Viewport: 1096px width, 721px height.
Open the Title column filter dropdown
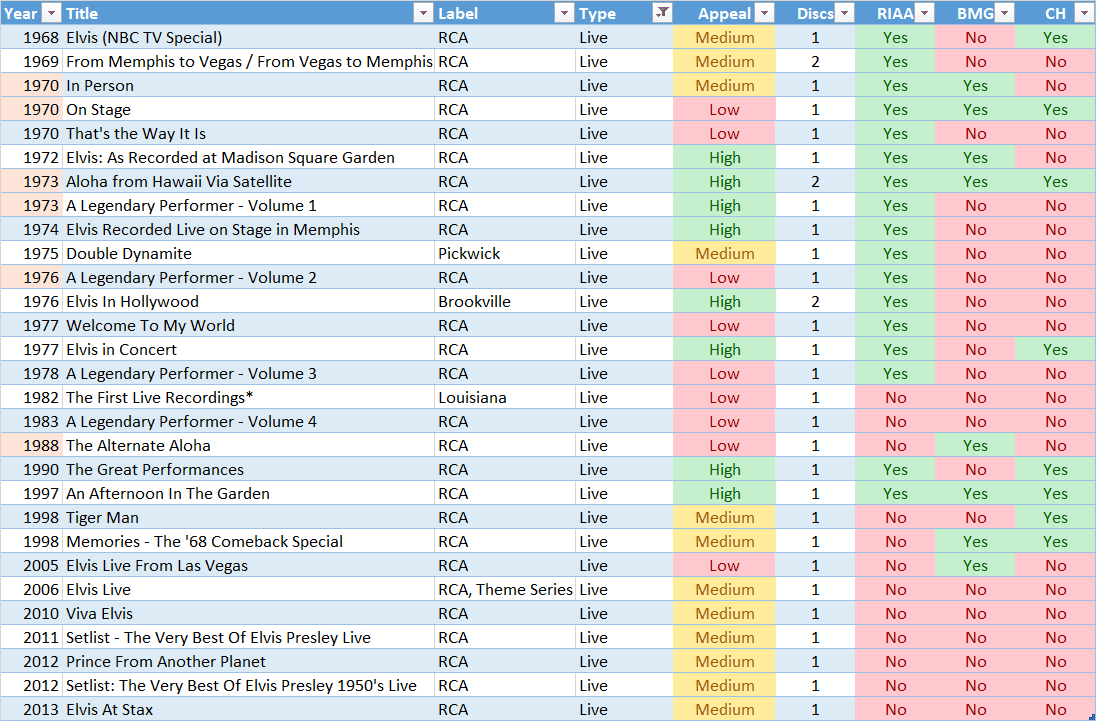tap(423, 13)
